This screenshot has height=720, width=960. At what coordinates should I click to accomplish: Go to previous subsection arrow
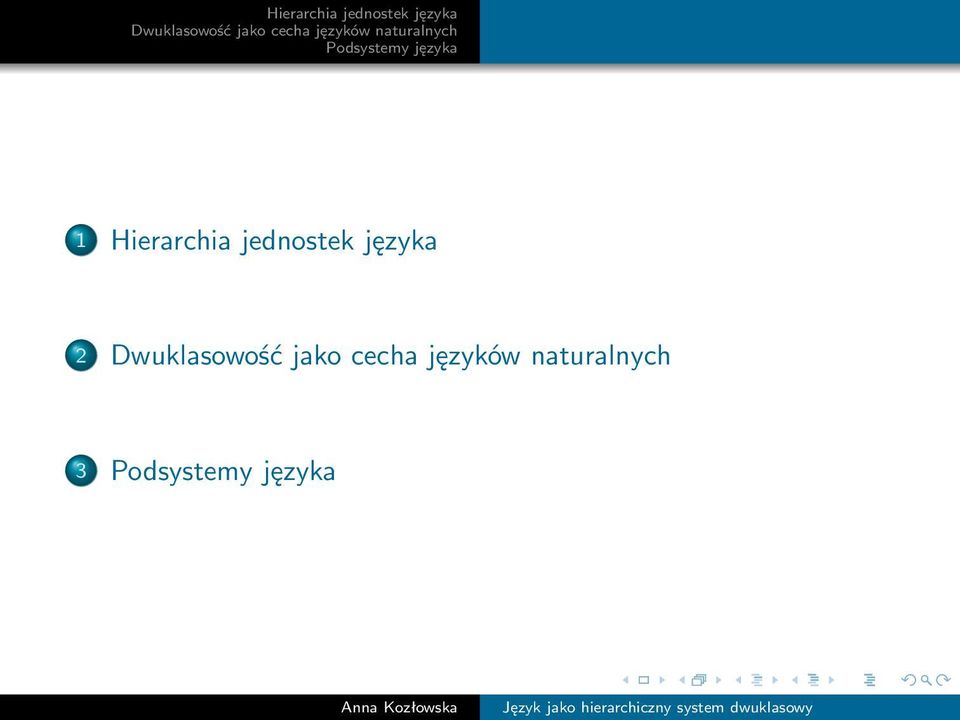point(738,680)
